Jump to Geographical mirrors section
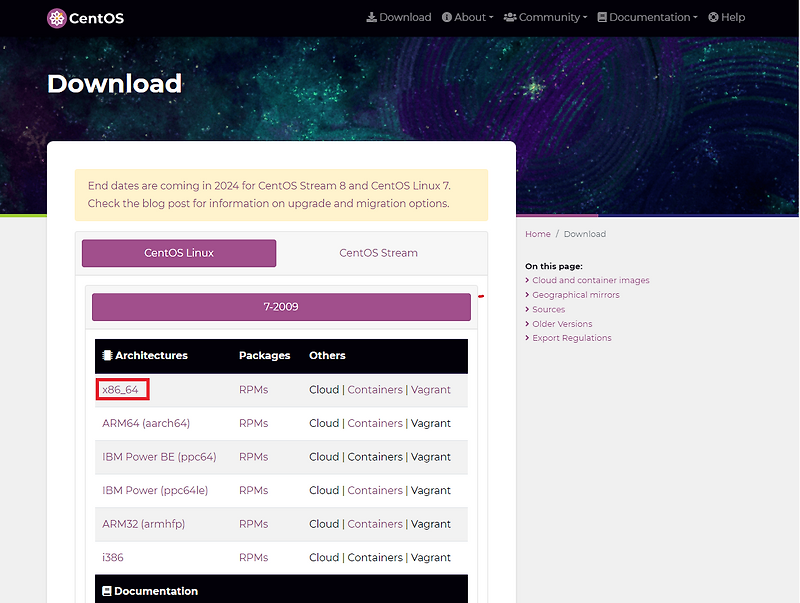The height and width of the screenshot is (603, 800). click(576, 295)
